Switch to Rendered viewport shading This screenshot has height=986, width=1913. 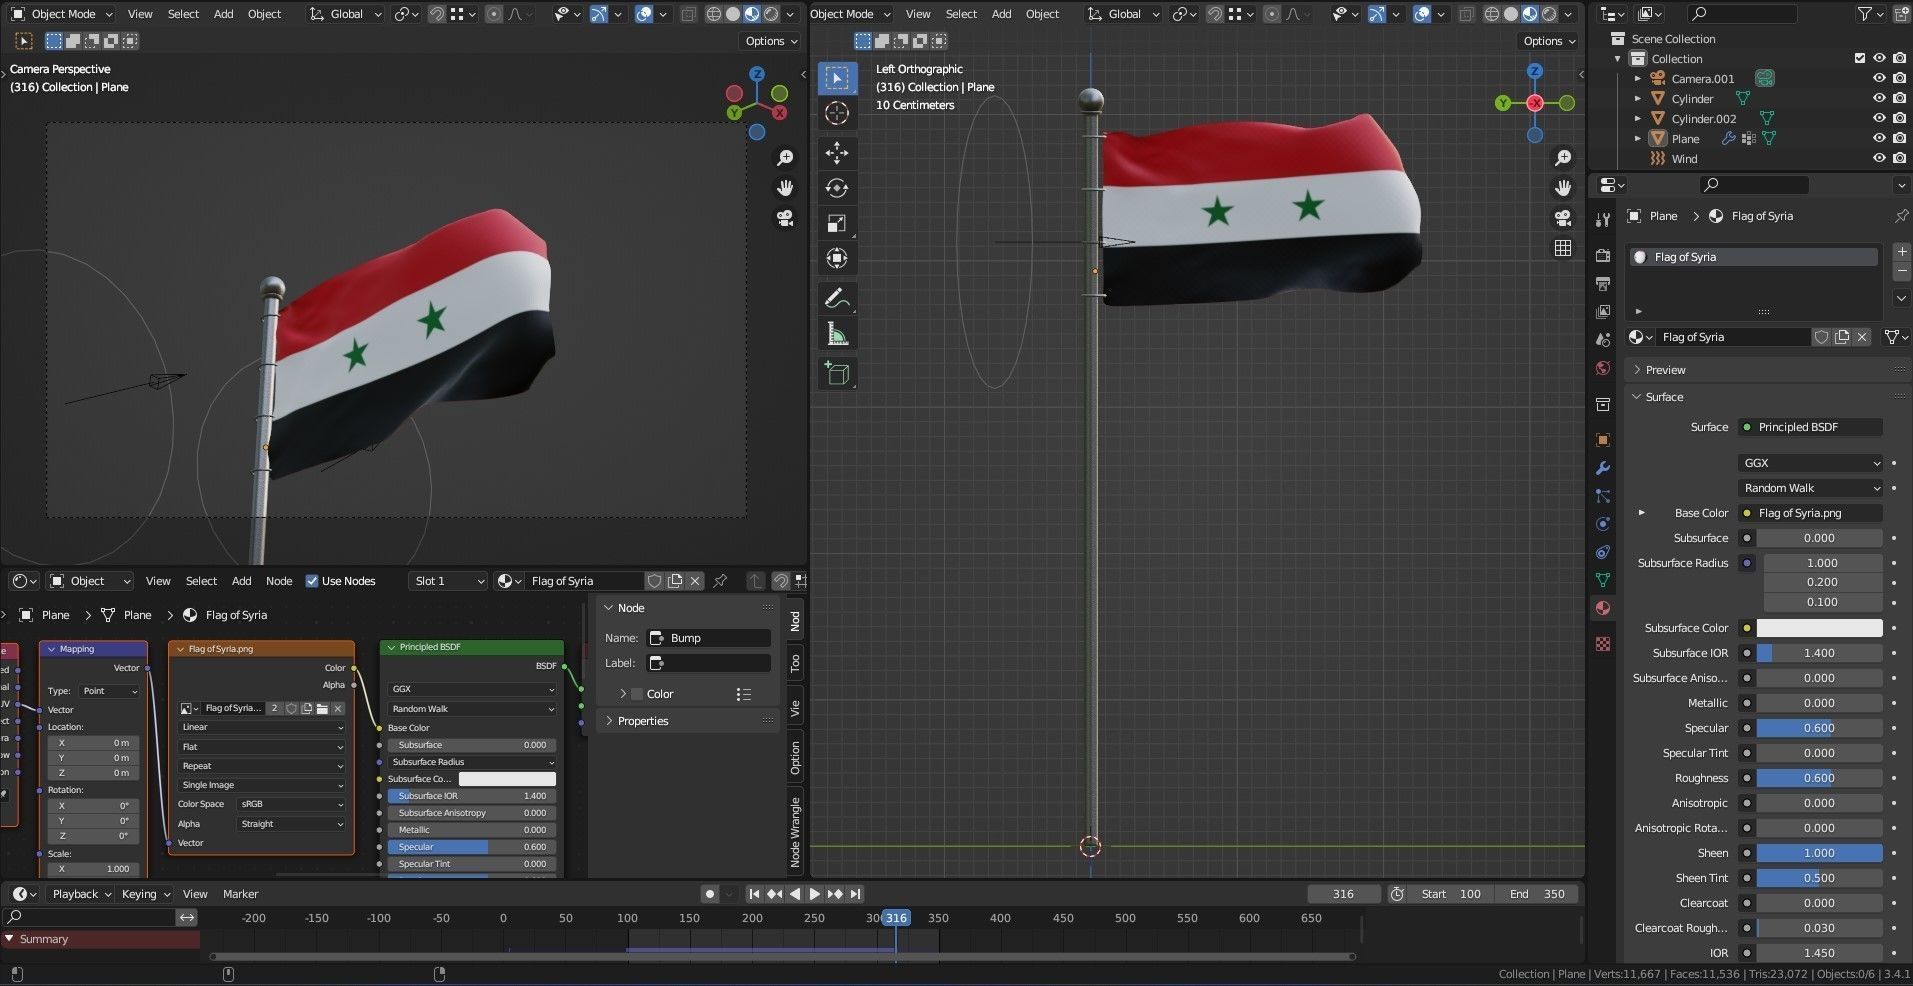click(770, 13)
